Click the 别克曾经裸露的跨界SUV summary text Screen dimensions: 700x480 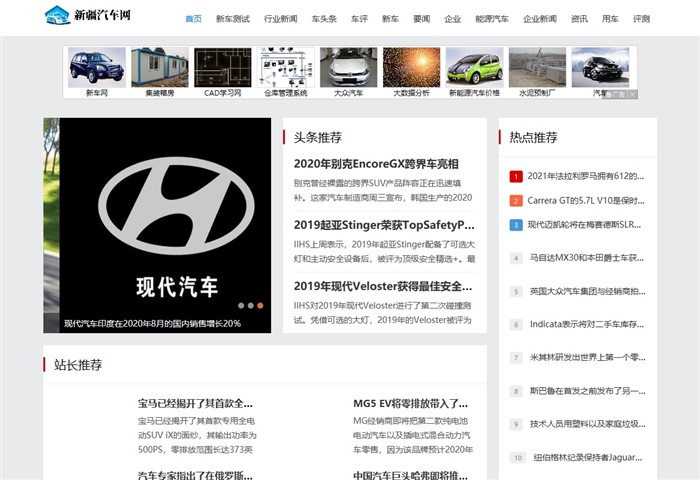point(383,190)
